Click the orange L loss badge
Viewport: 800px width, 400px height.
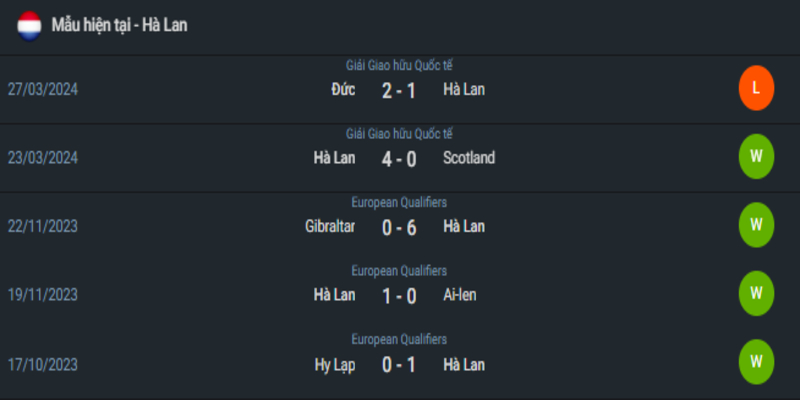(756, 88)
